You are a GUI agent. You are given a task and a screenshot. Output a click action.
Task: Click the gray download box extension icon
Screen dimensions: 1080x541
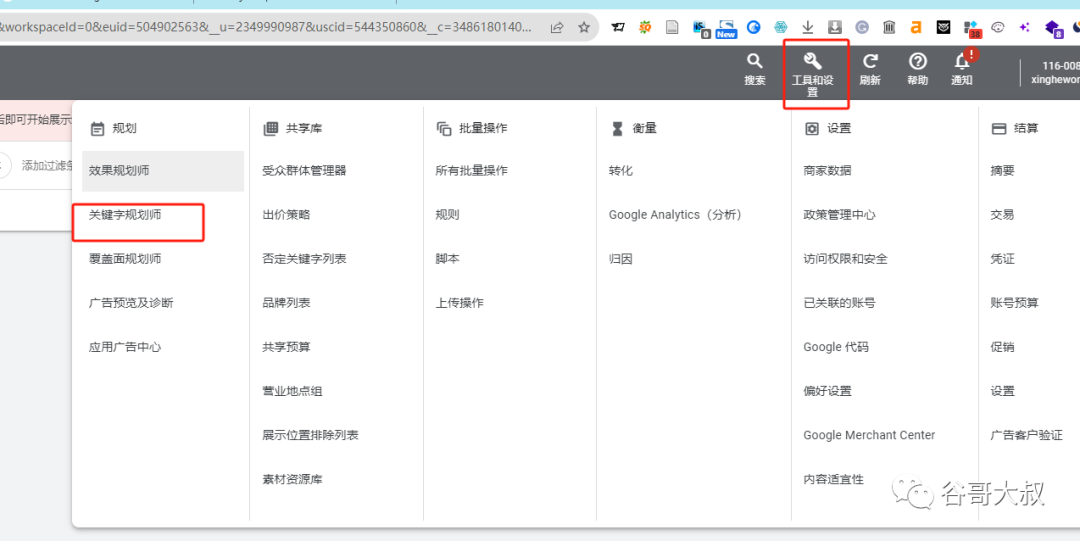(835, 28)
